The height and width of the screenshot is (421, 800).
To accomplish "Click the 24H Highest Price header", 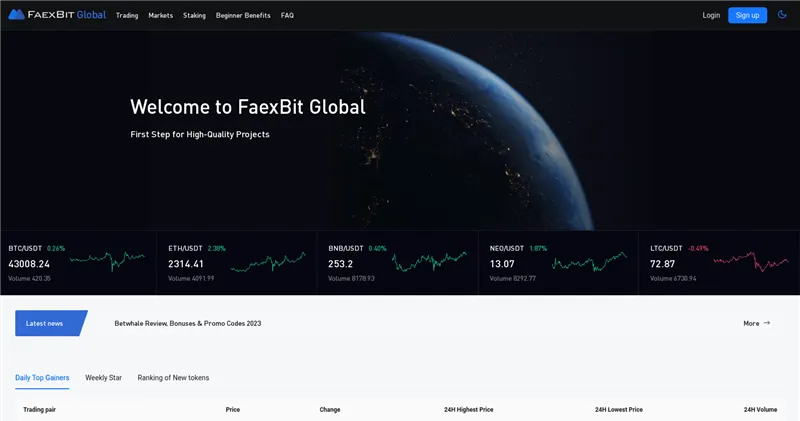I will 468,409.
